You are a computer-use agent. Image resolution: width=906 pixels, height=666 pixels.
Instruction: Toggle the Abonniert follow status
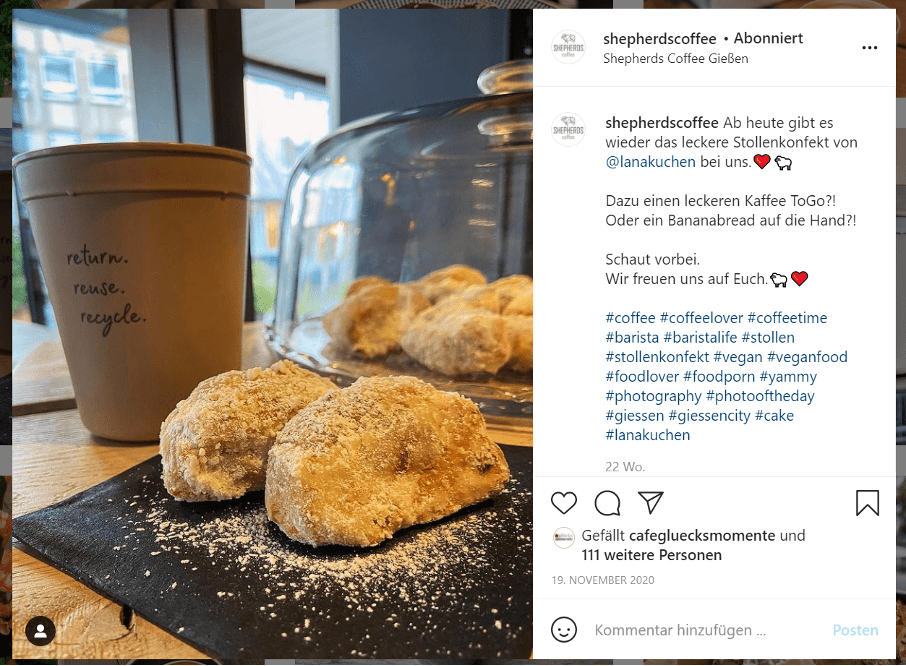tap(768, 39)
